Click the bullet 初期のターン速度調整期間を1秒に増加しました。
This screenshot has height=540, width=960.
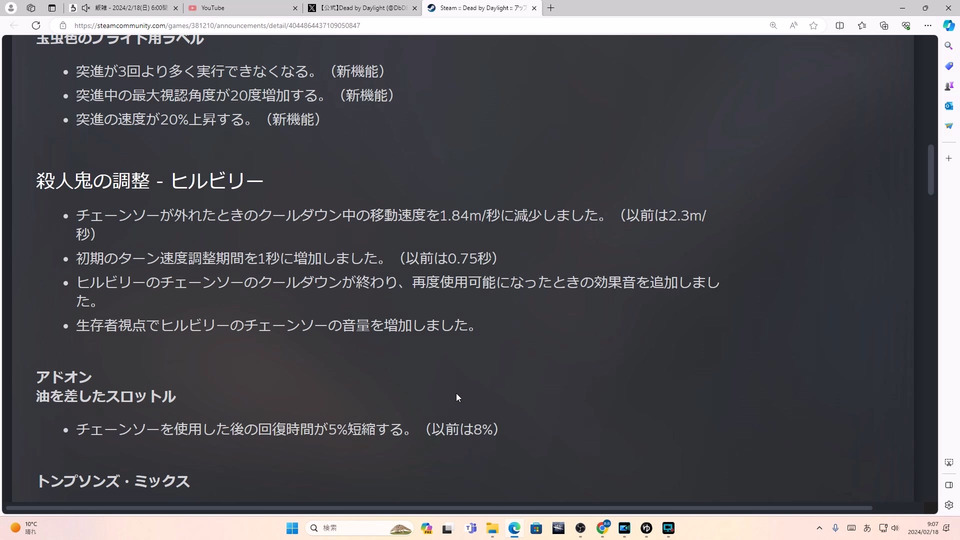pyautogui.click(x=287, y=258)
